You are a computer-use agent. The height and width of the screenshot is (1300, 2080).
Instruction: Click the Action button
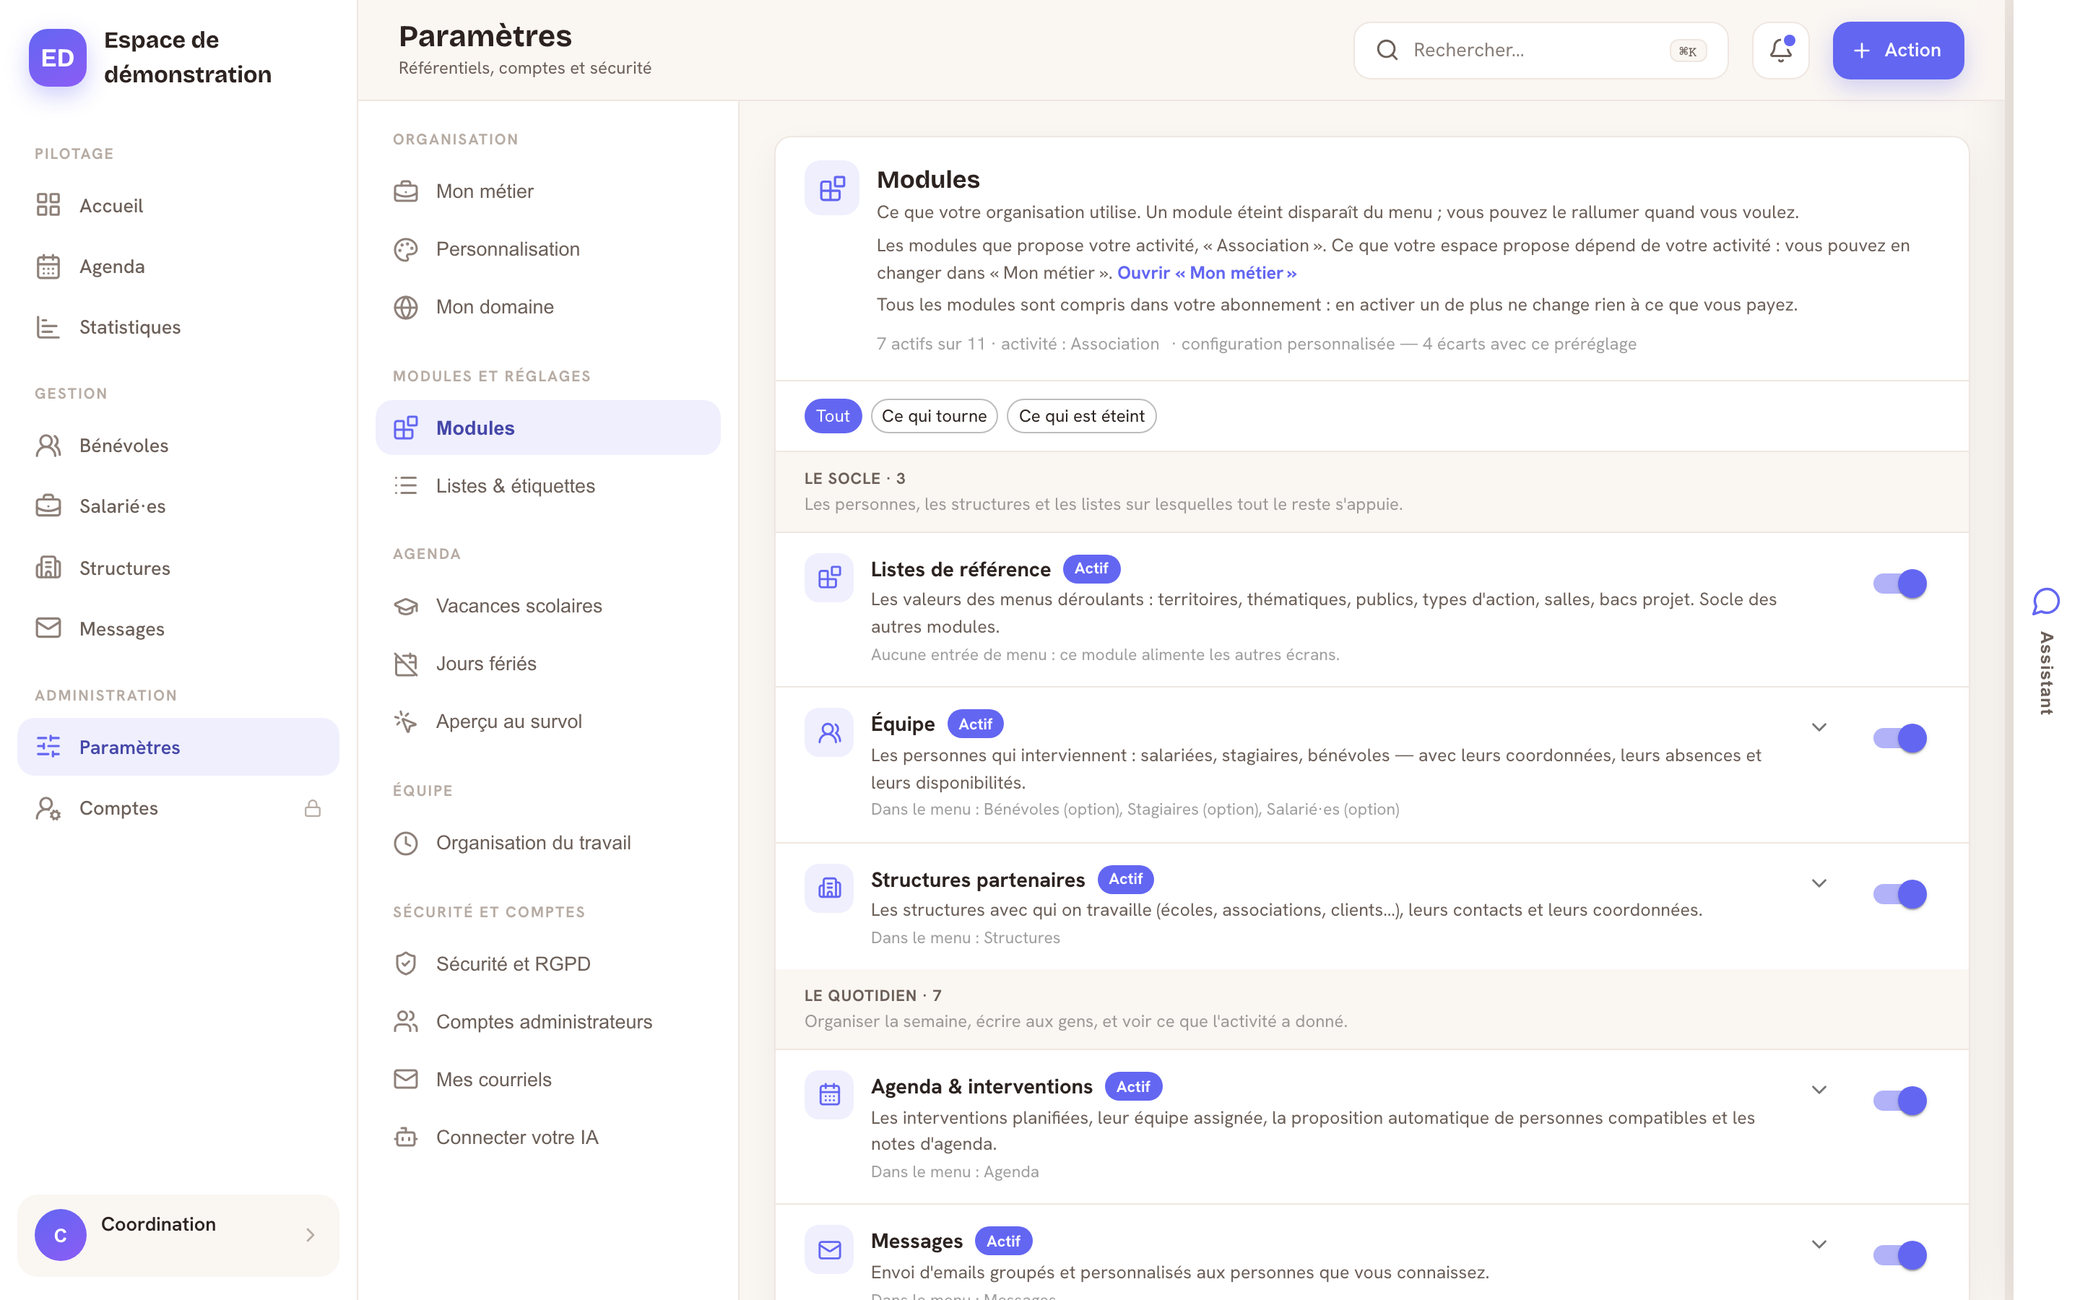1897,50
